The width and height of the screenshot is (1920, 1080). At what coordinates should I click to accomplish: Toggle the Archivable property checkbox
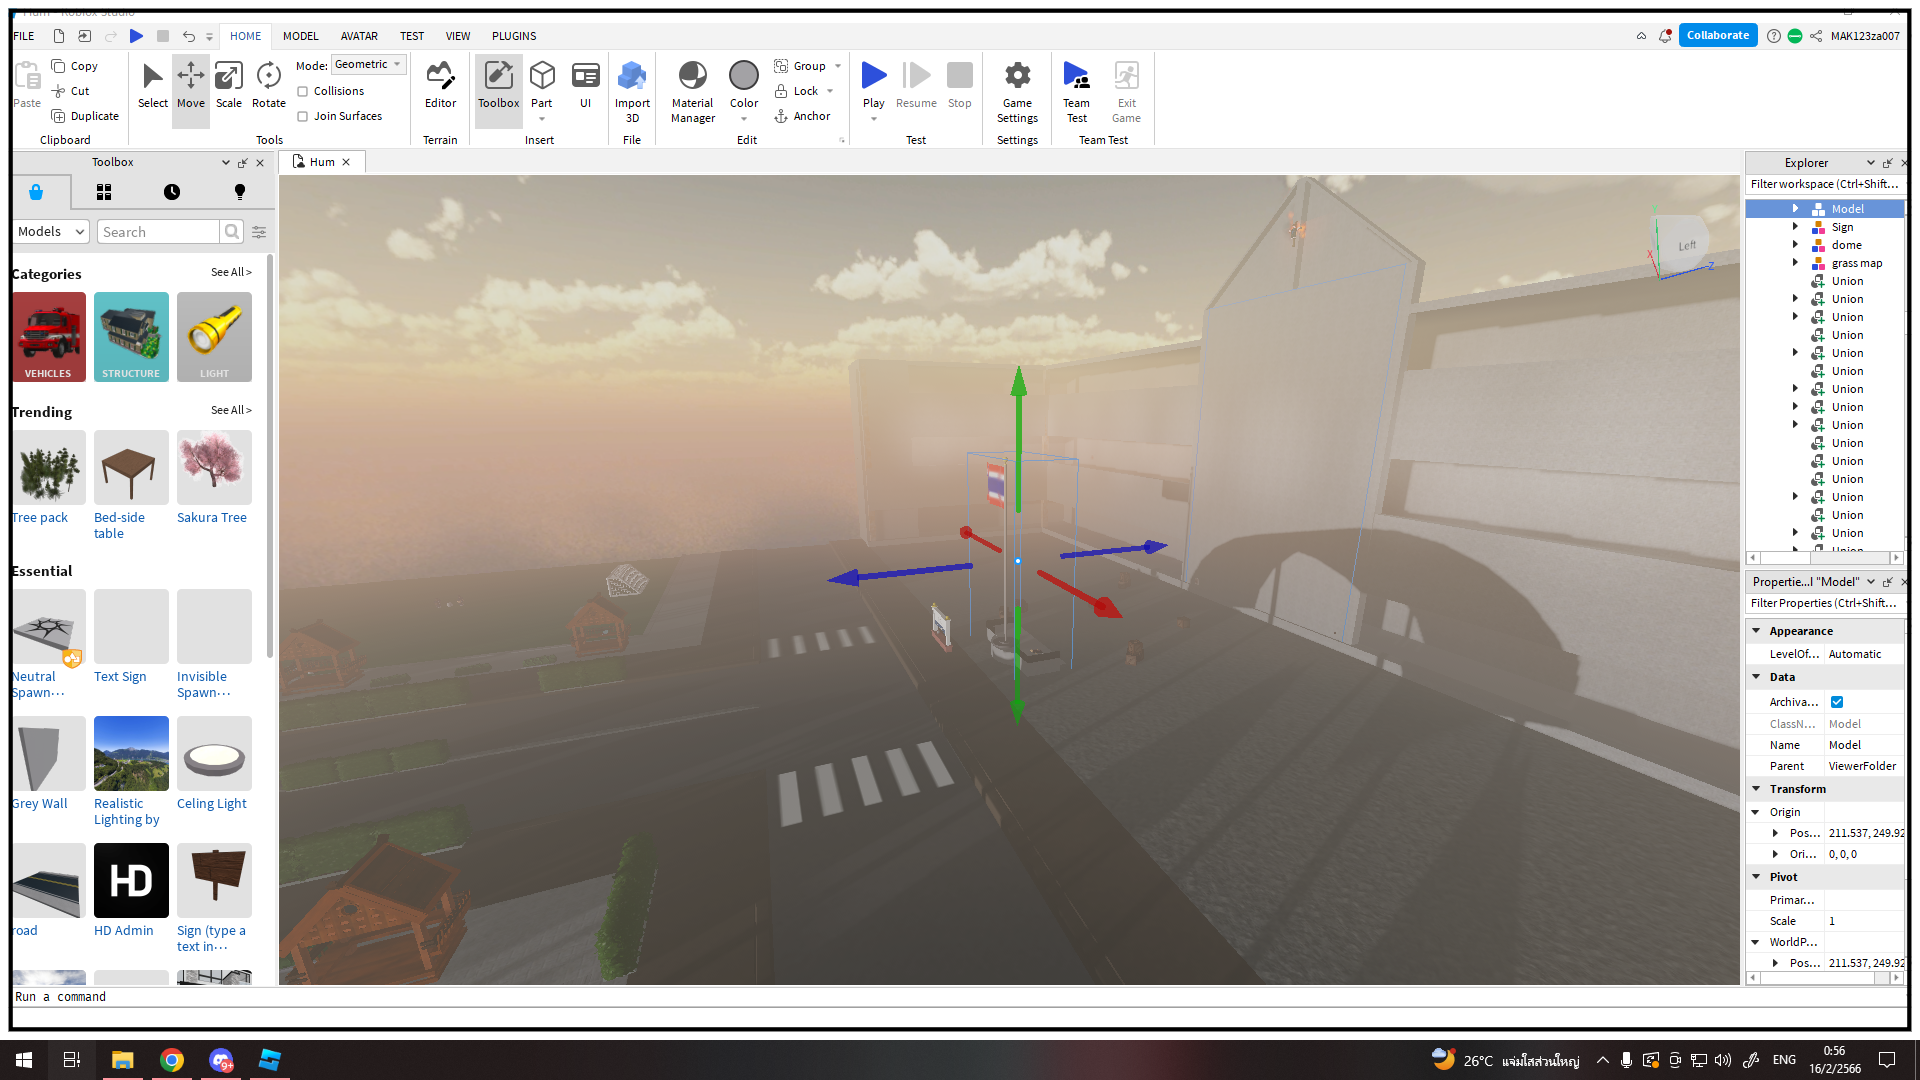pos(1837,702)
